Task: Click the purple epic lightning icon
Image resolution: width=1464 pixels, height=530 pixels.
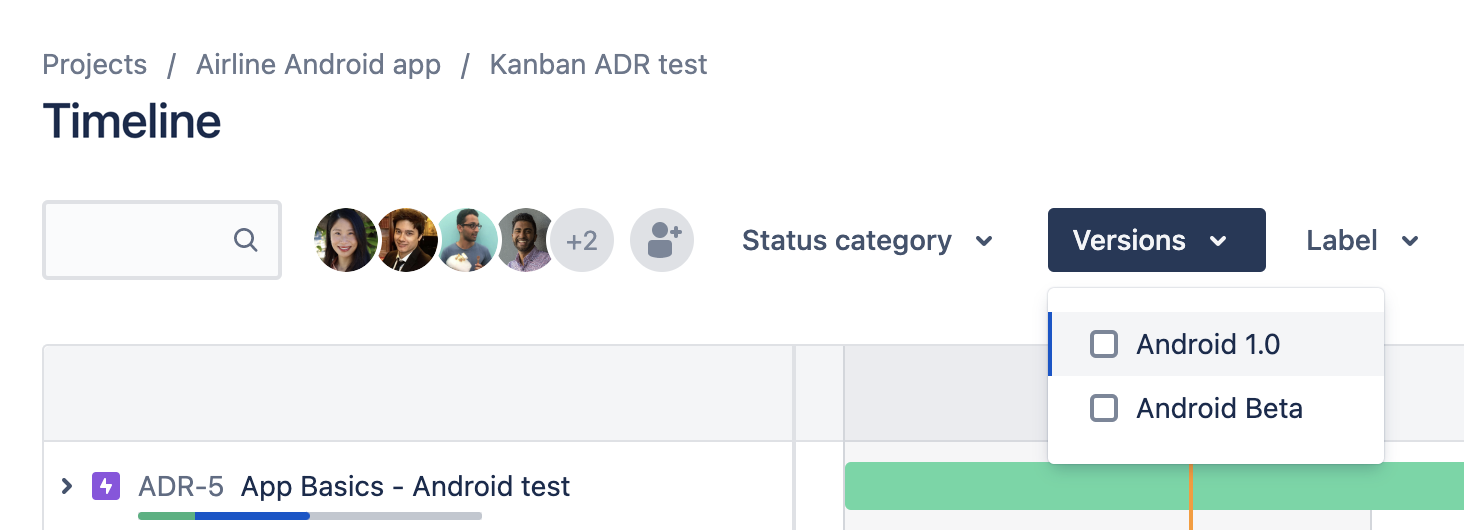Action: pyautogui.click(x=106, y=487)
